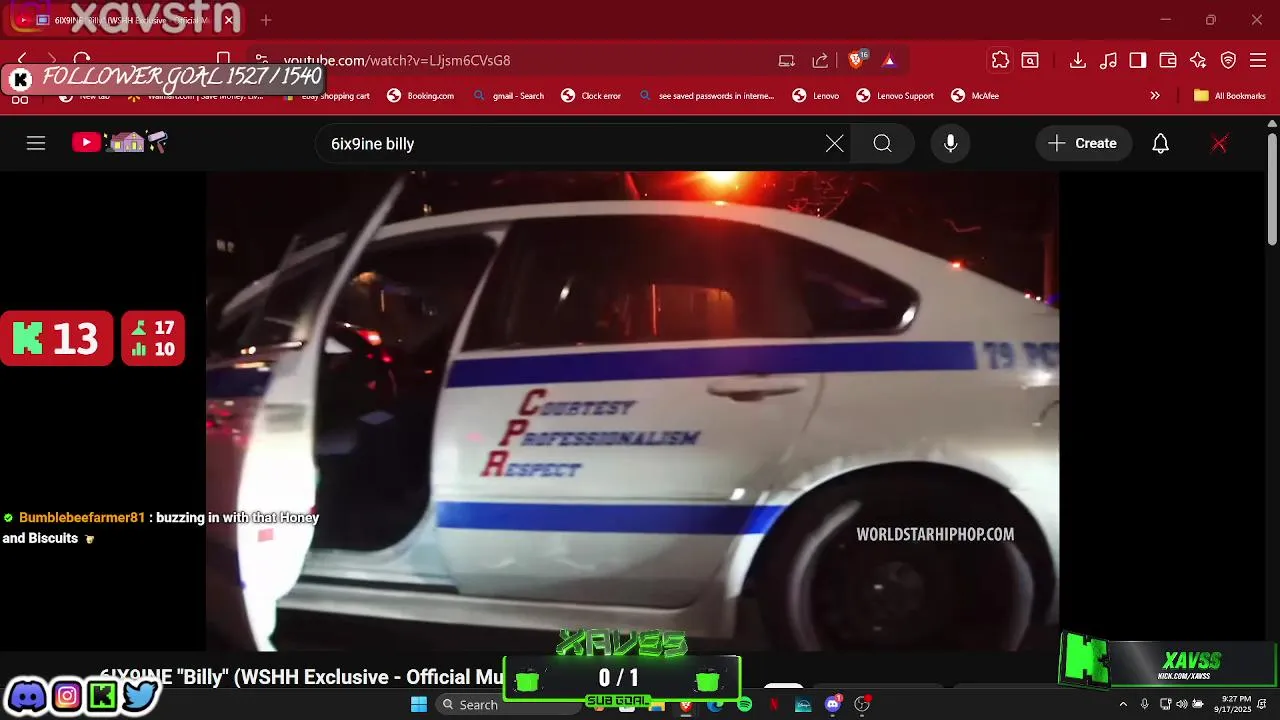Open the Clock error bookmark
The width and height of the screenshot is (1280, 720).
[591, 96]
